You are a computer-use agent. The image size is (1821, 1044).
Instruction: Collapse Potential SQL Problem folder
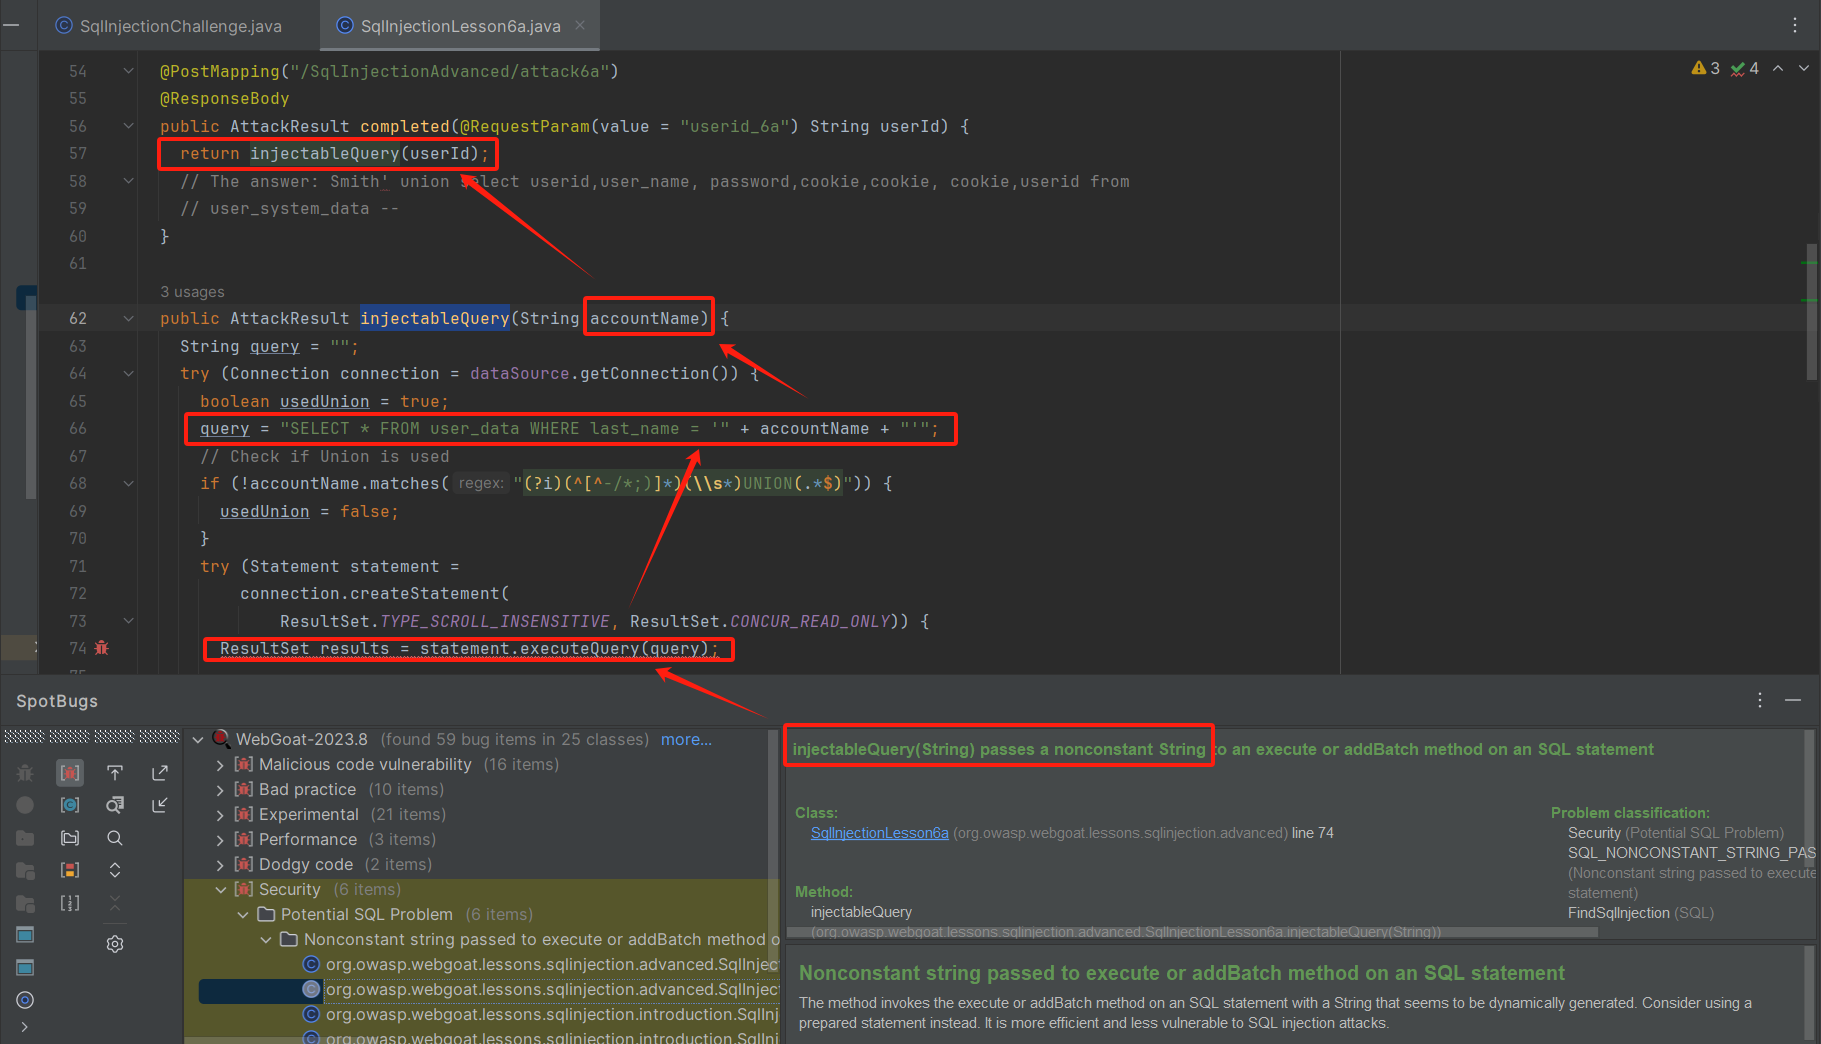[243, 914]
